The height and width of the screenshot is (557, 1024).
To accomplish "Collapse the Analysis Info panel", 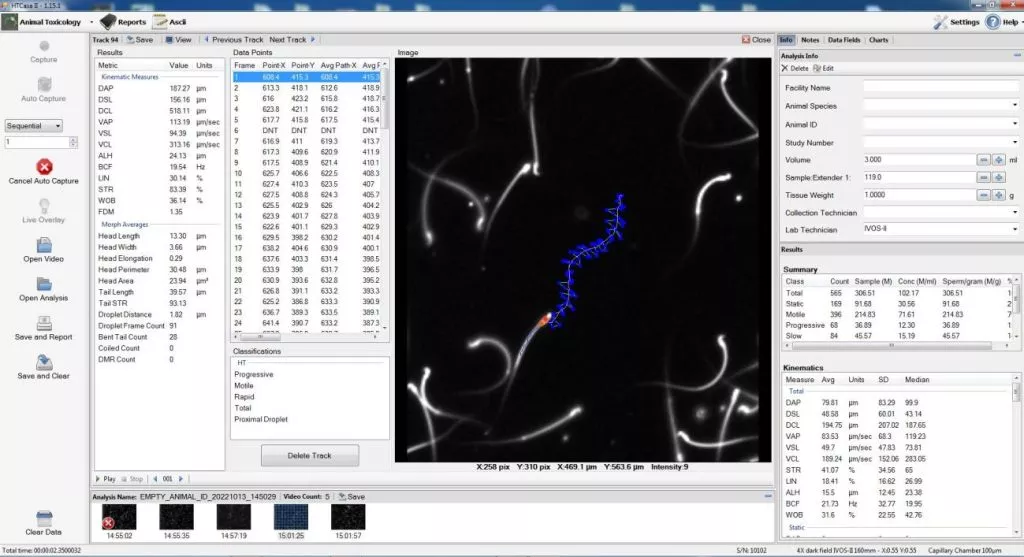I will [1017, 56].
